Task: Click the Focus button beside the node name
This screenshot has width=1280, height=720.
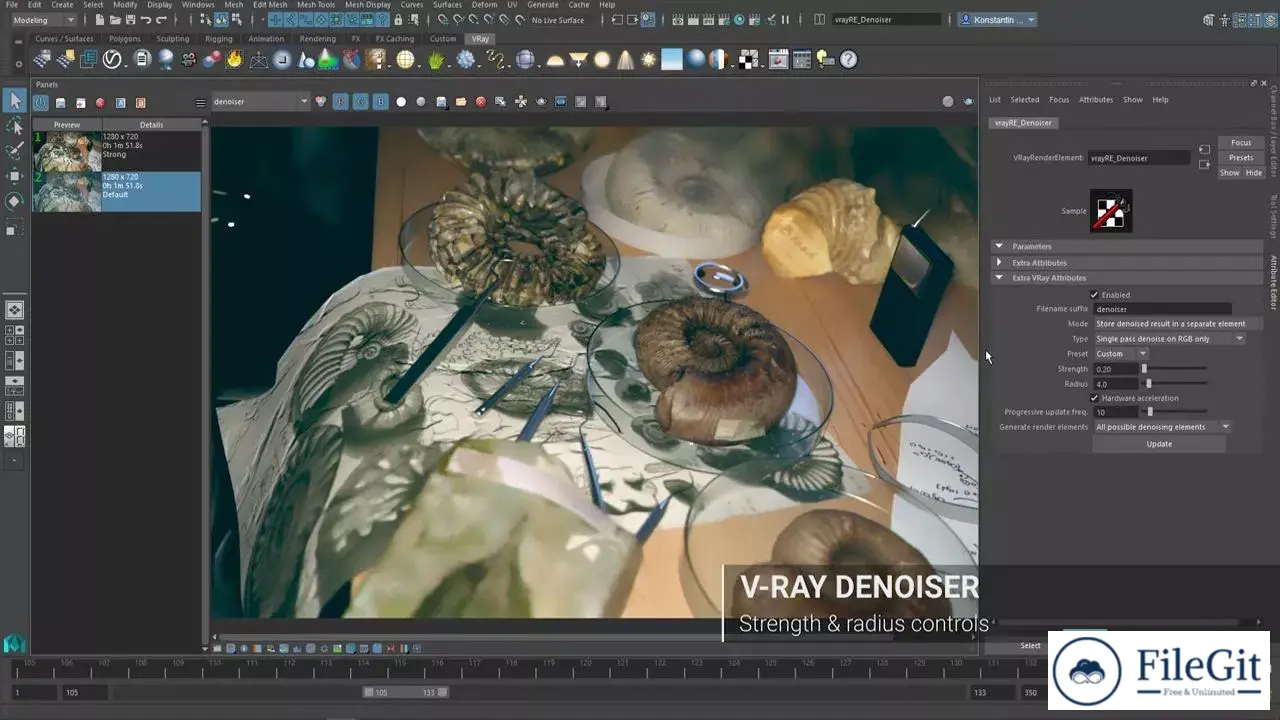Action: (1241, 143)
